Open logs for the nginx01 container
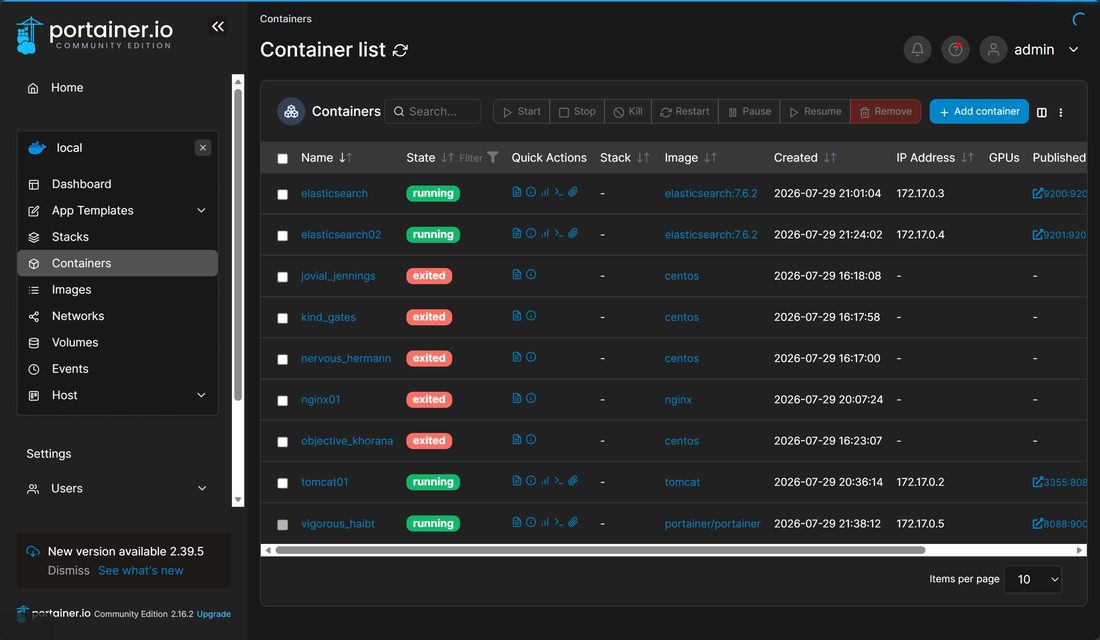The height and width of the screenshot is (640, 1100). click(x=516, y=399)
